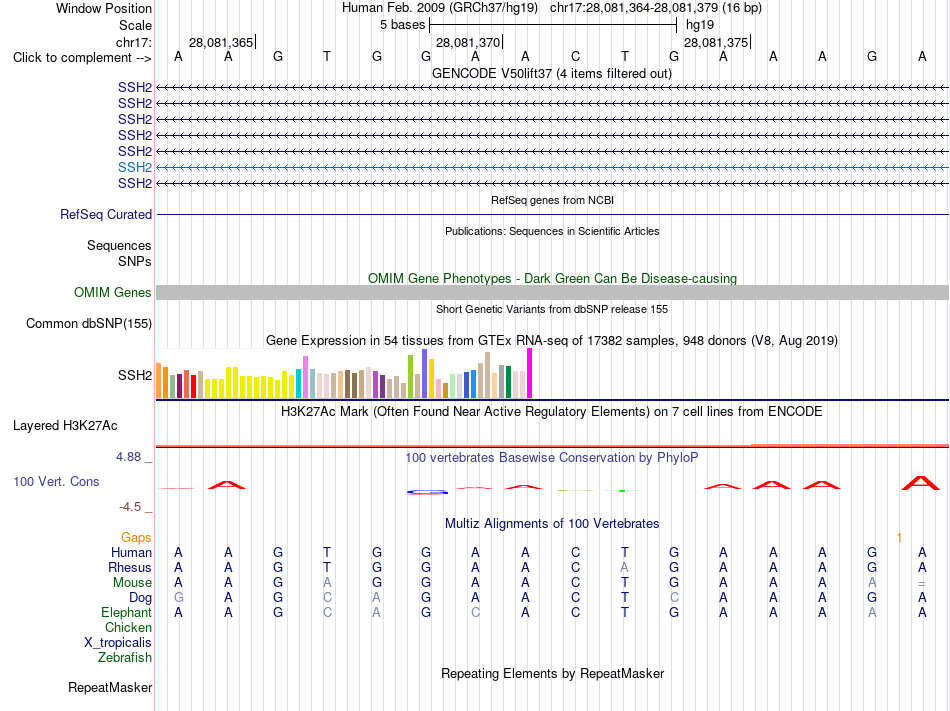Viewport: 950px width, 711px height.
Task: Click the Layered H3K27Ac track label
Action: tap(65, 426)
